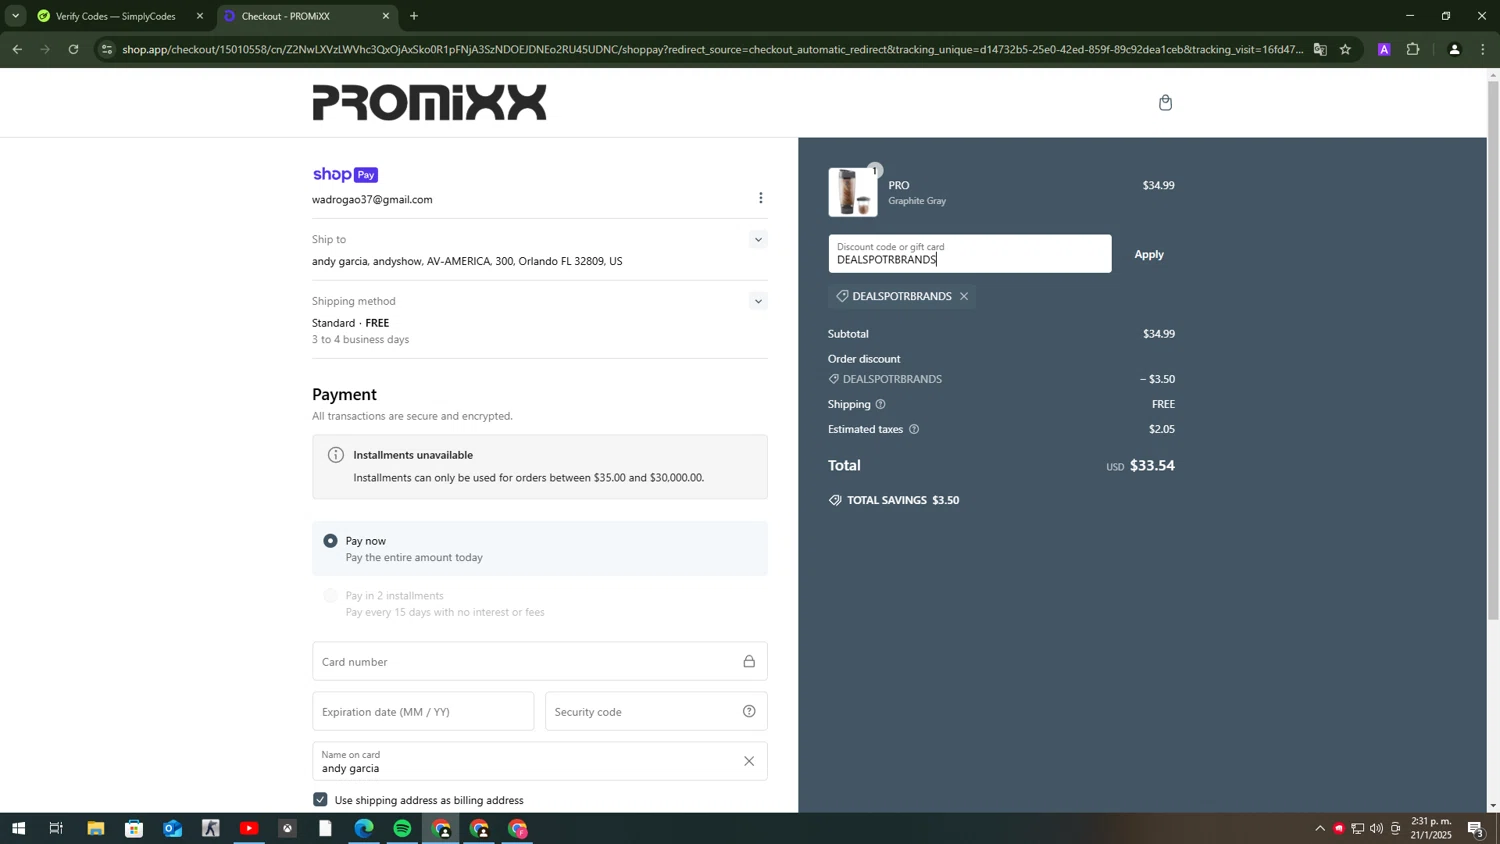Open the volume control in tray
The image size is (1500, 844).
click(x=1377, y=828)
